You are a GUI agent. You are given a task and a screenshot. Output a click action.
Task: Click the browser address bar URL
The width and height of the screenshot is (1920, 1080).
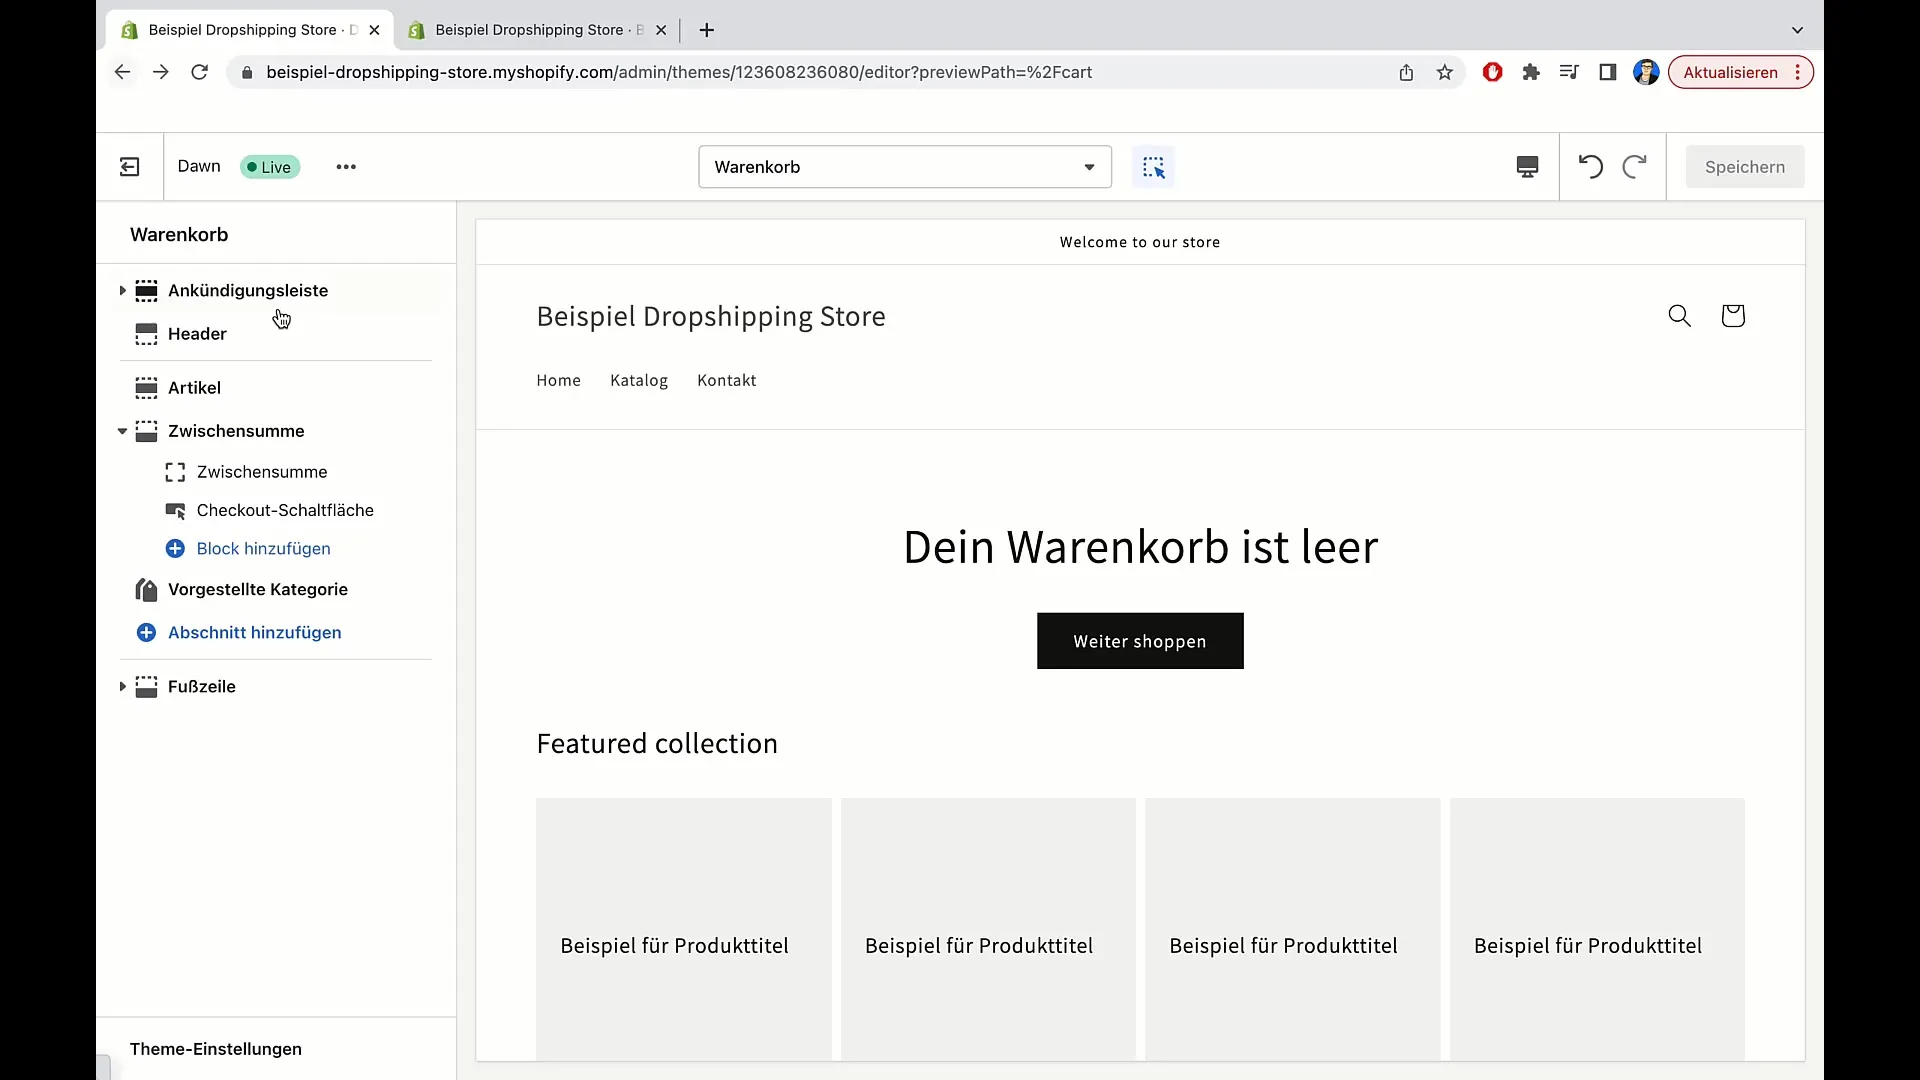[x=679, y=72]
